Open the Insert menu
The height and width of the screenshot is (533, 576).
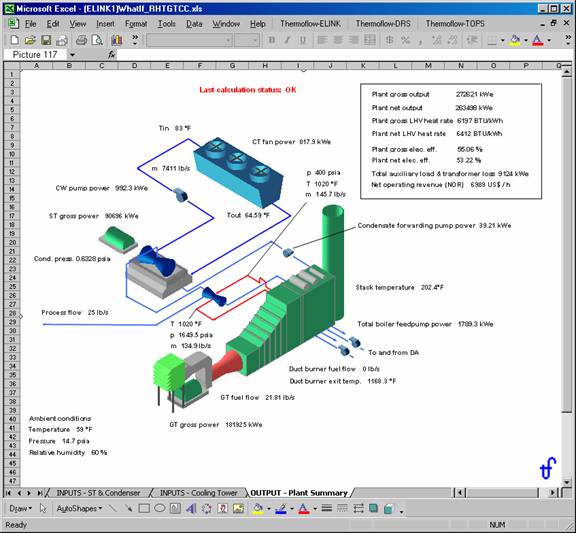point(105,24)
